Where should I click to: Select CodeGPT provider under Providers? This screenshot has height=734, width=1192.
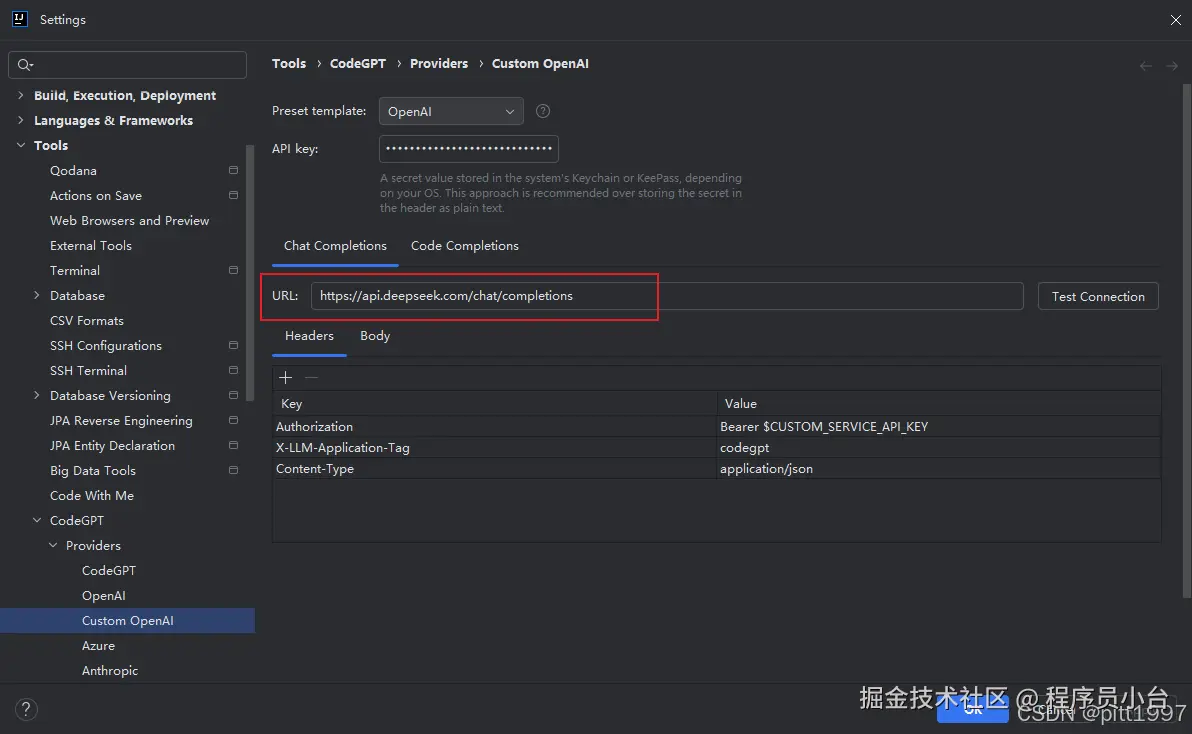109,571
